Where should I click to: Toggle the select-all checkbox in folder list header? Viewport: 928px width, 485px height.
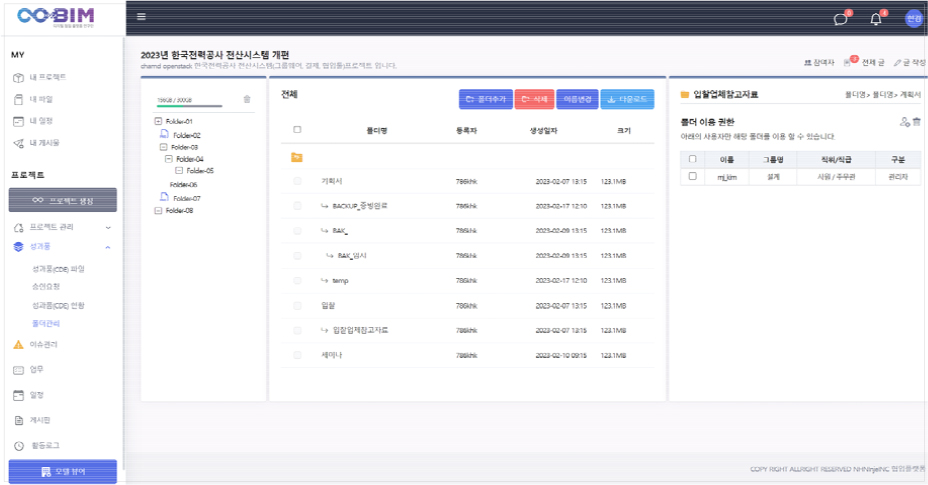pyautogui.click(x=297, y=130)
